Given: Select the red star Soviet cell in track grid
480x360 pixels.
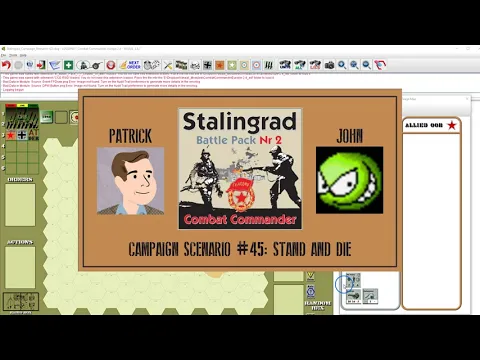Looking at the screenshot, I should click(x=11, y=135).
